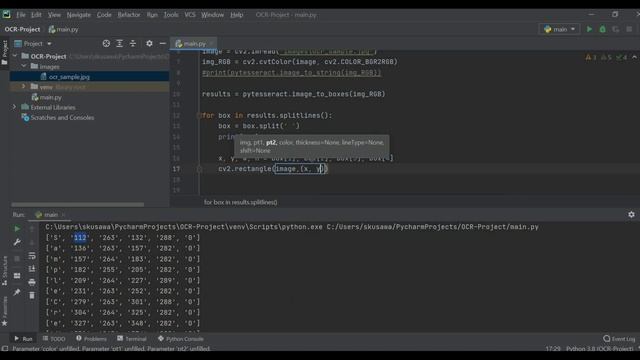Open the TODO tool window
This screenshot has width=640, height=360.
pos(54,339)
